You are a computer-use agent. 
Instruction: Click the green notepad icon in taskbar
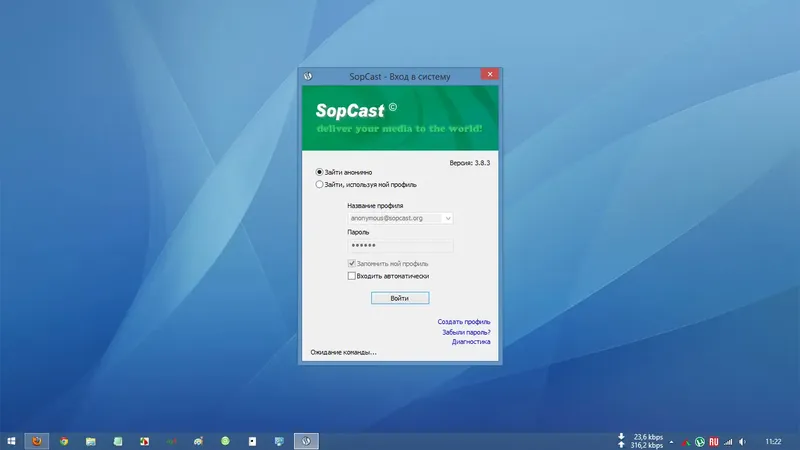coord(118,441)
